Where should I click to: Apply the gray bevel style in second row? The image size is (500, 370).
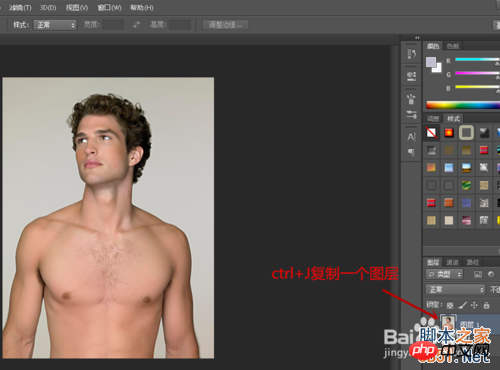(x=431, y=150)
